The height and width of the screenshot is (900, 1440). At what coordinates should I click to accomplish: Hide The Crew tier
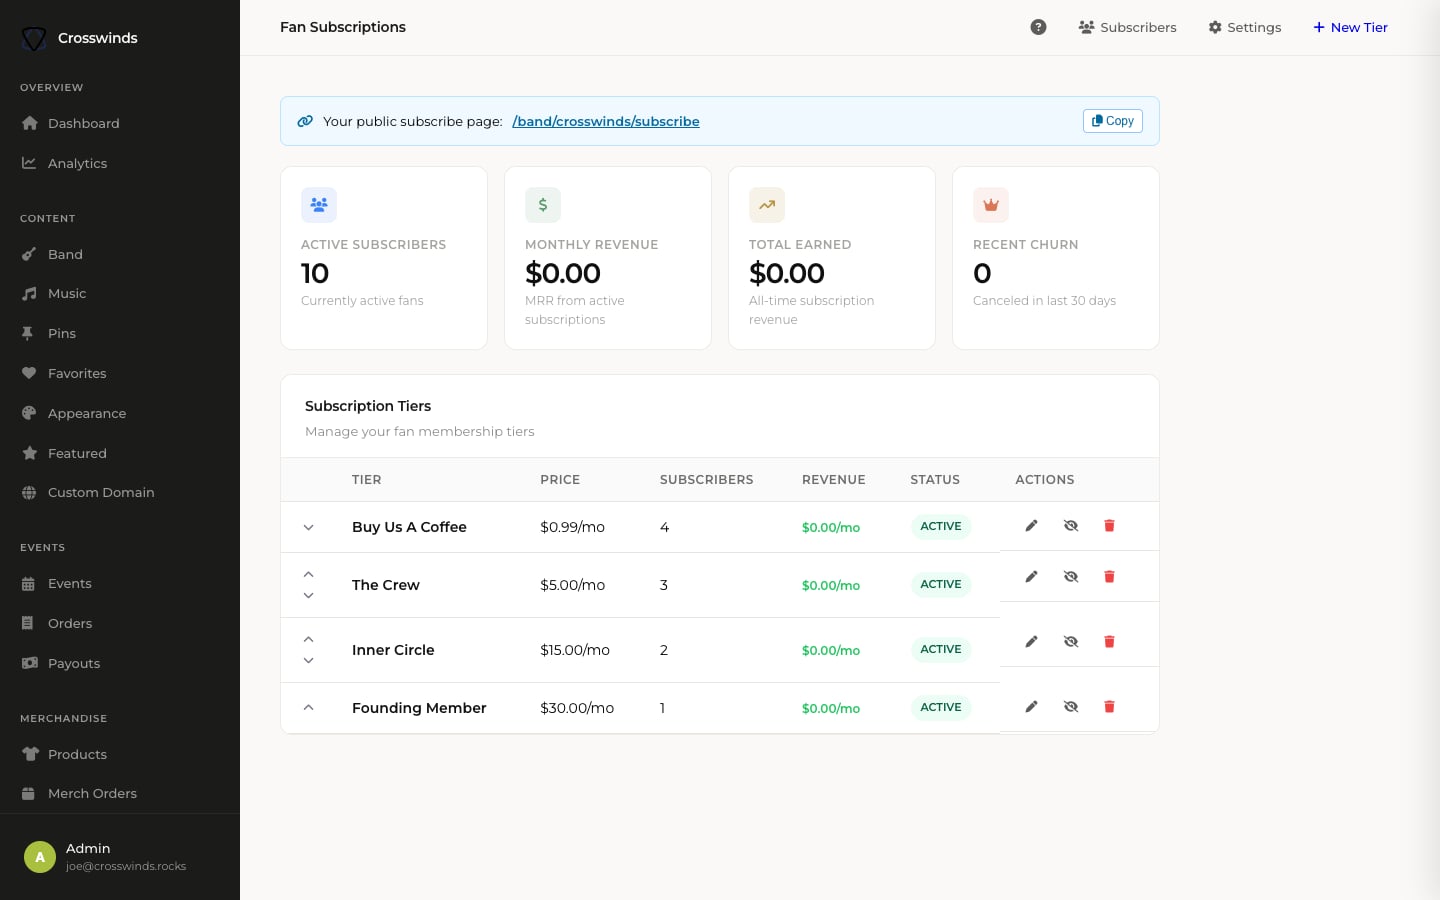(1071, 577)
